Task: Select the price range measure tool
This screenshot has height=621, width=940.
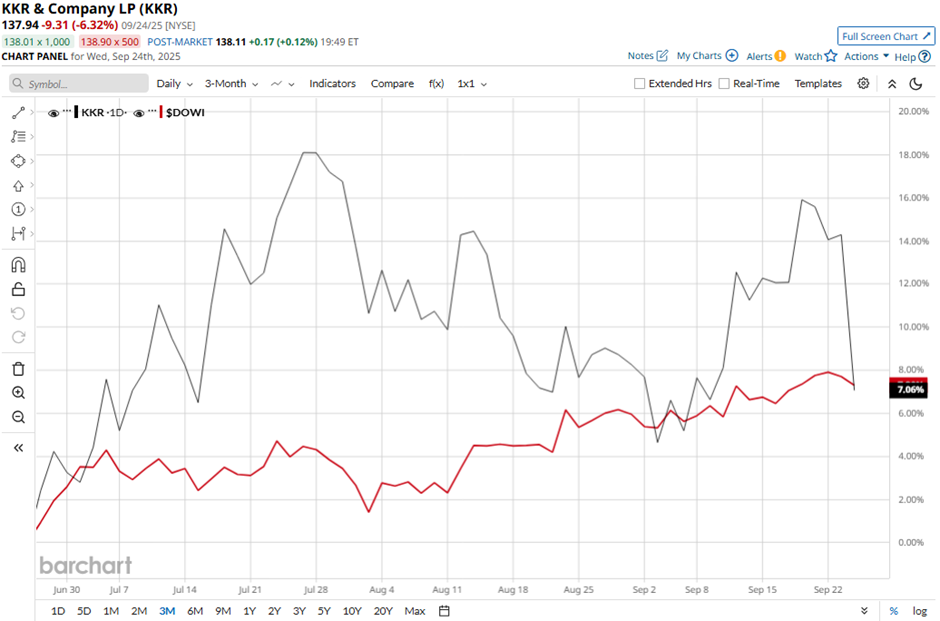Action: (x=18, y=234)
